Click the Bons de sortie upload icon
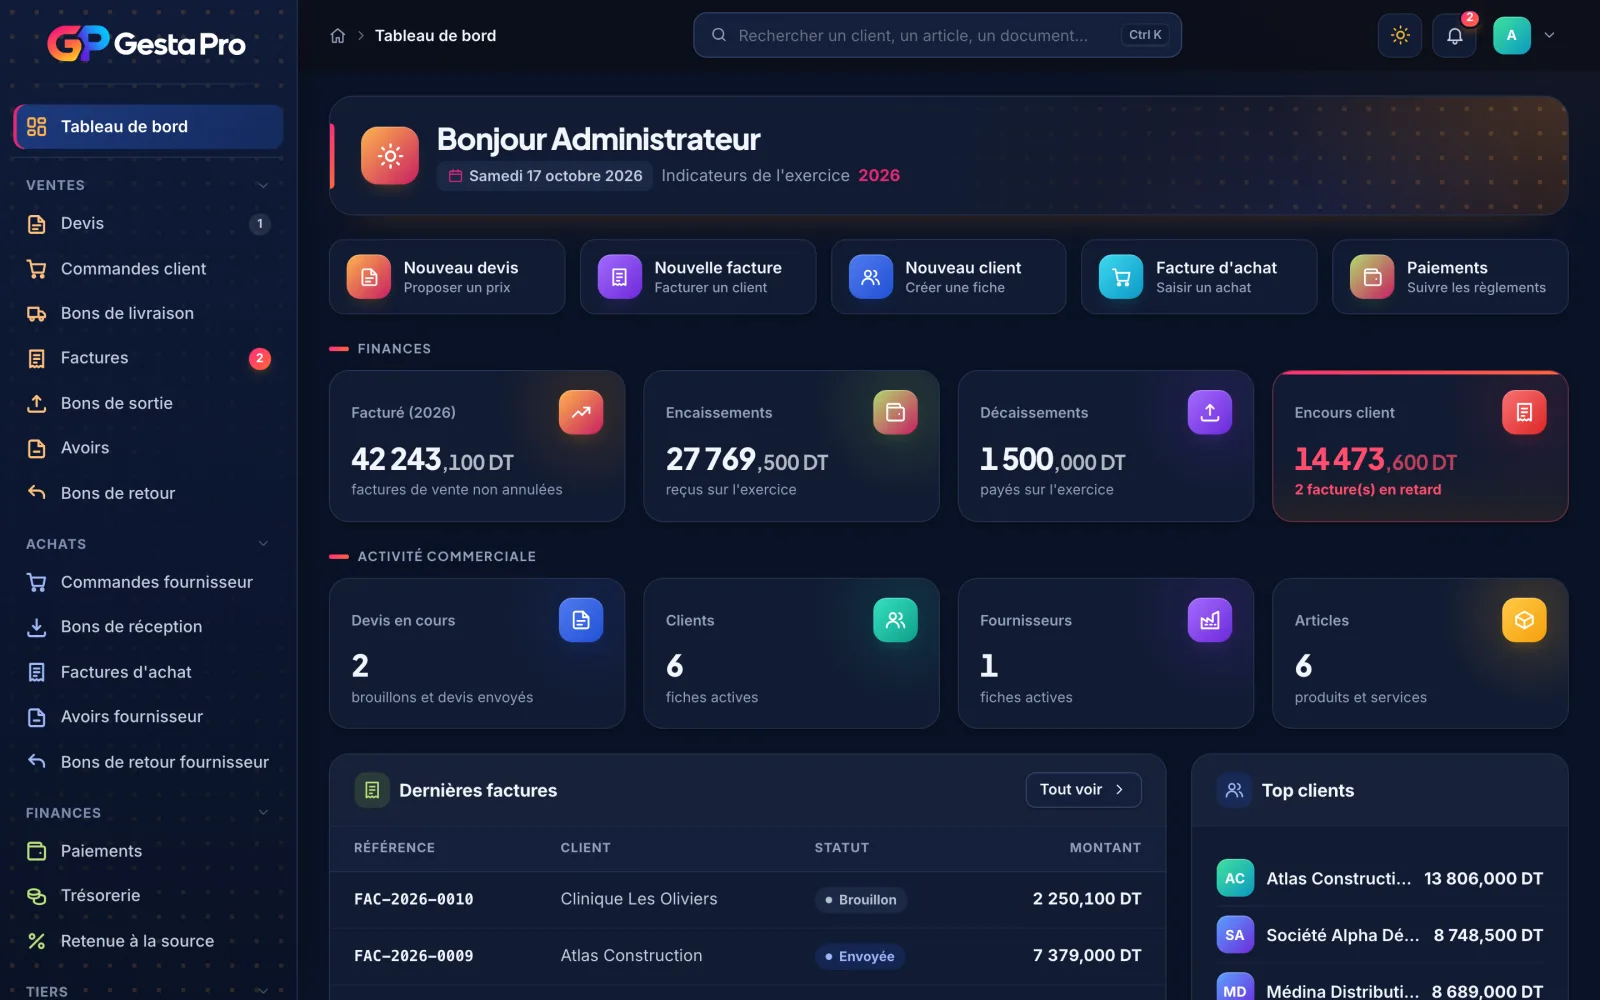 [37, 403]
